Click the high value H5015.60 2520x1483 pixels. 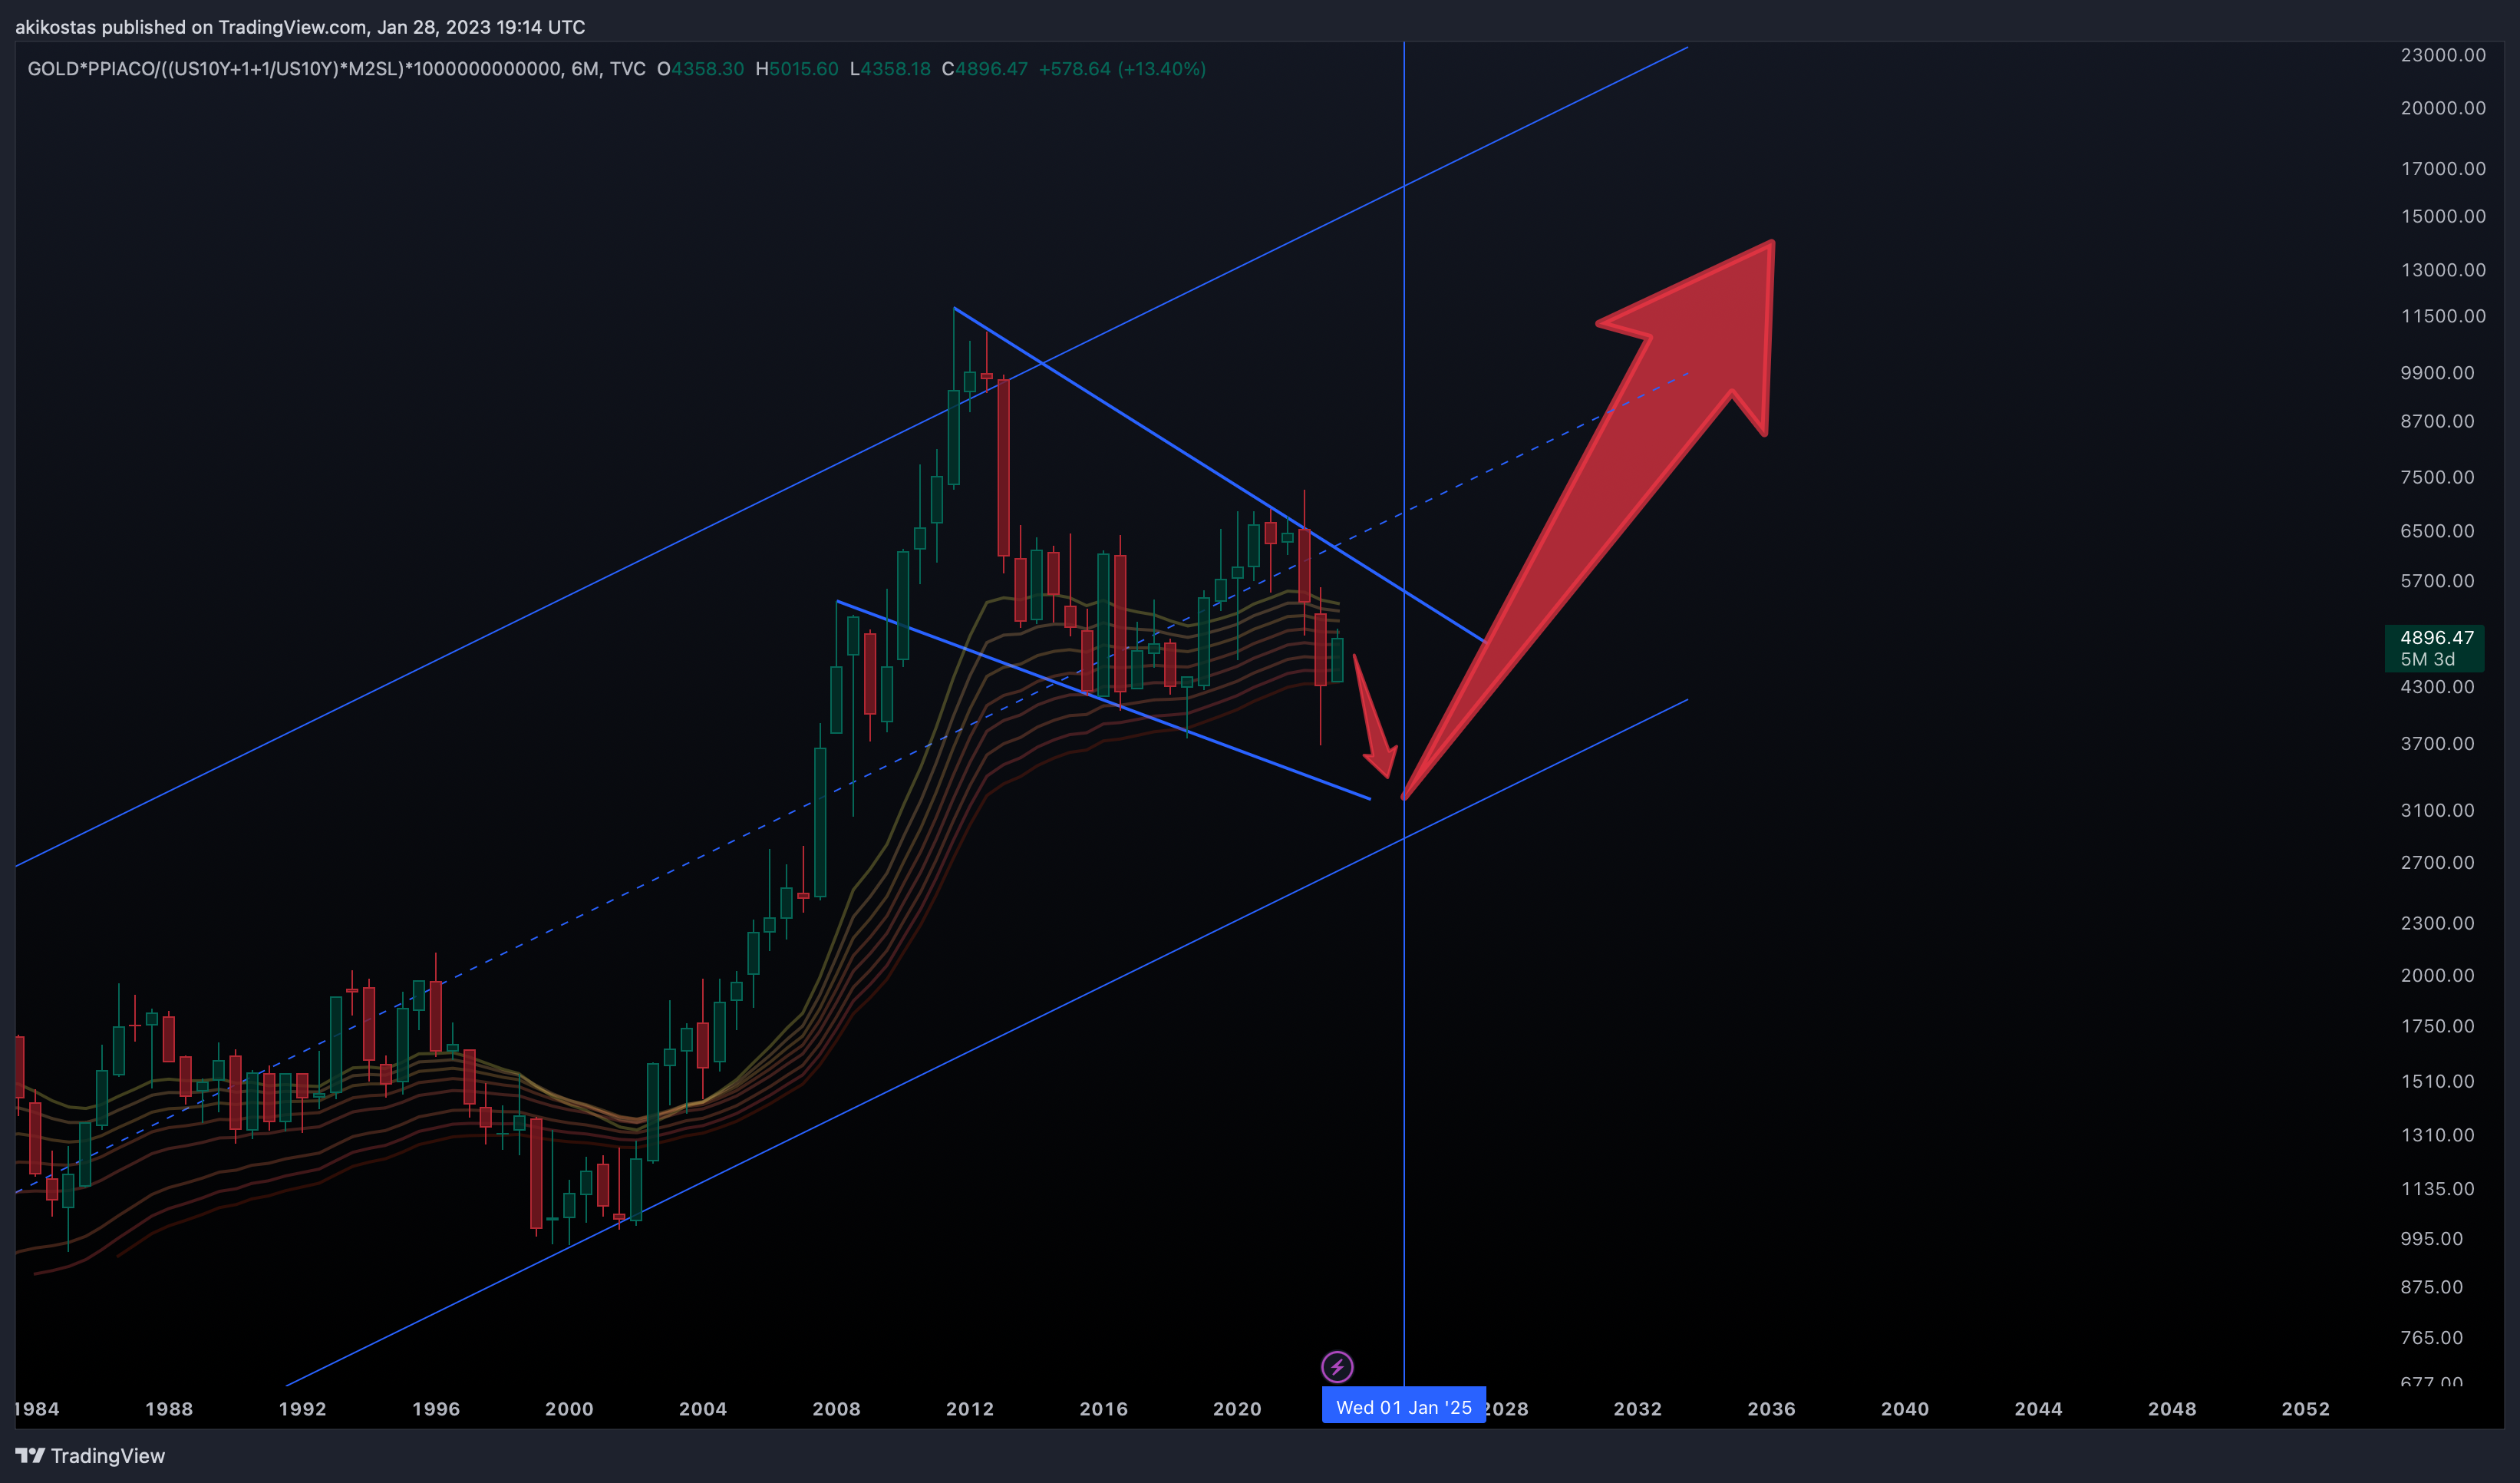(x=797, y=69)
